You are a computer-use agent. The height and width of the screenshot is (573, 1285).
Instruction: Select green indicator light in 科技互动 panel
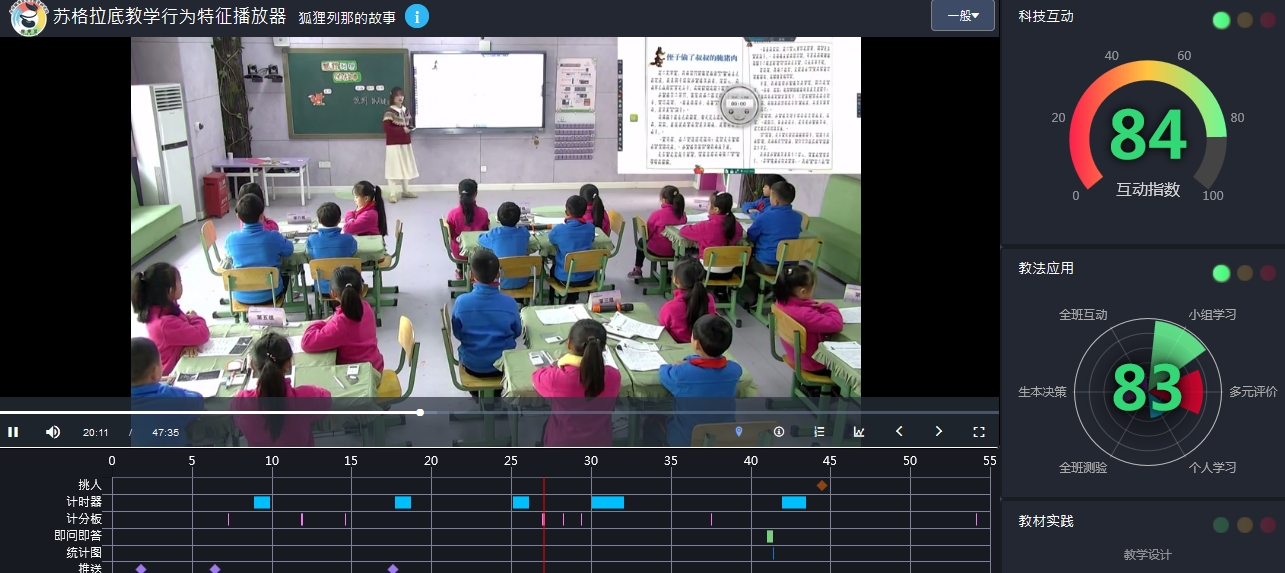click(x=1221, y=20)
